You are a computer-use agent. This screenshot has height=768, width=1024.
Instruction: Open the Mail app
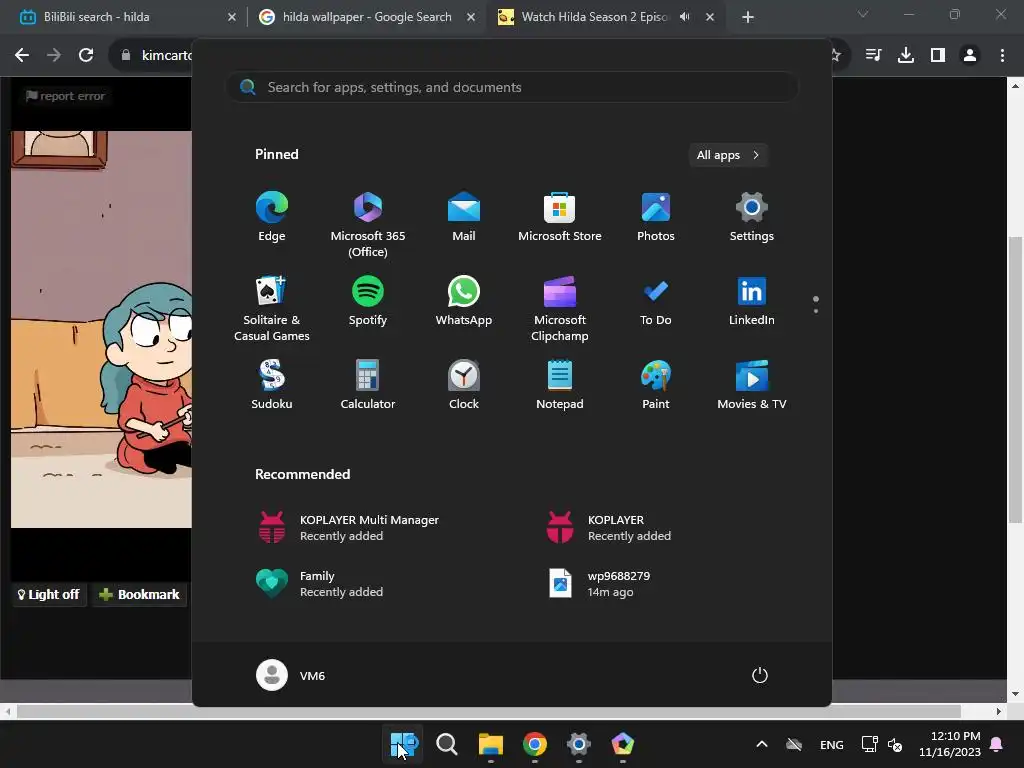[x=464, y=217]
